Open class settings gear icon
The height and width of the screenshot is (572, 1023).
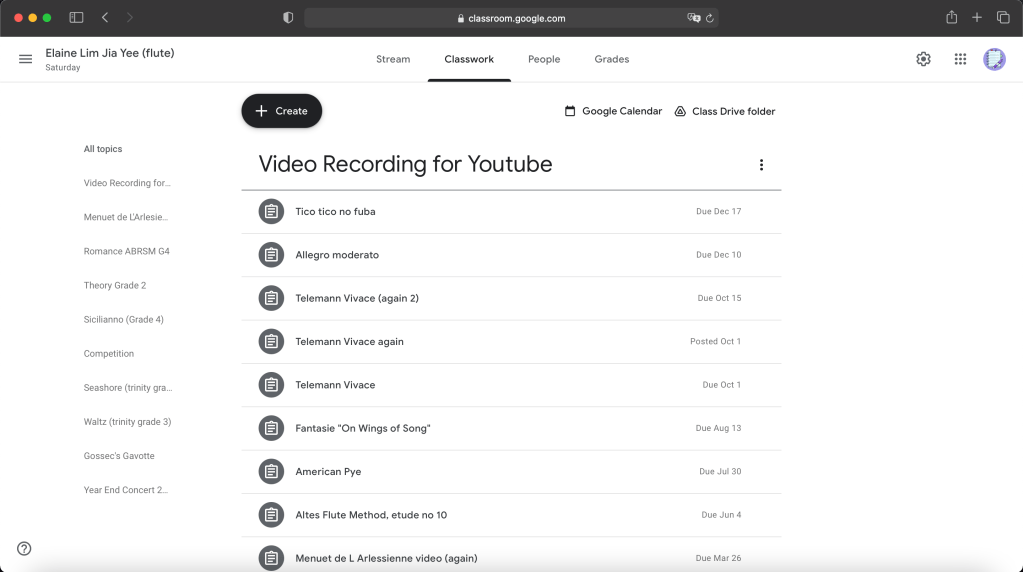(923, 60)
